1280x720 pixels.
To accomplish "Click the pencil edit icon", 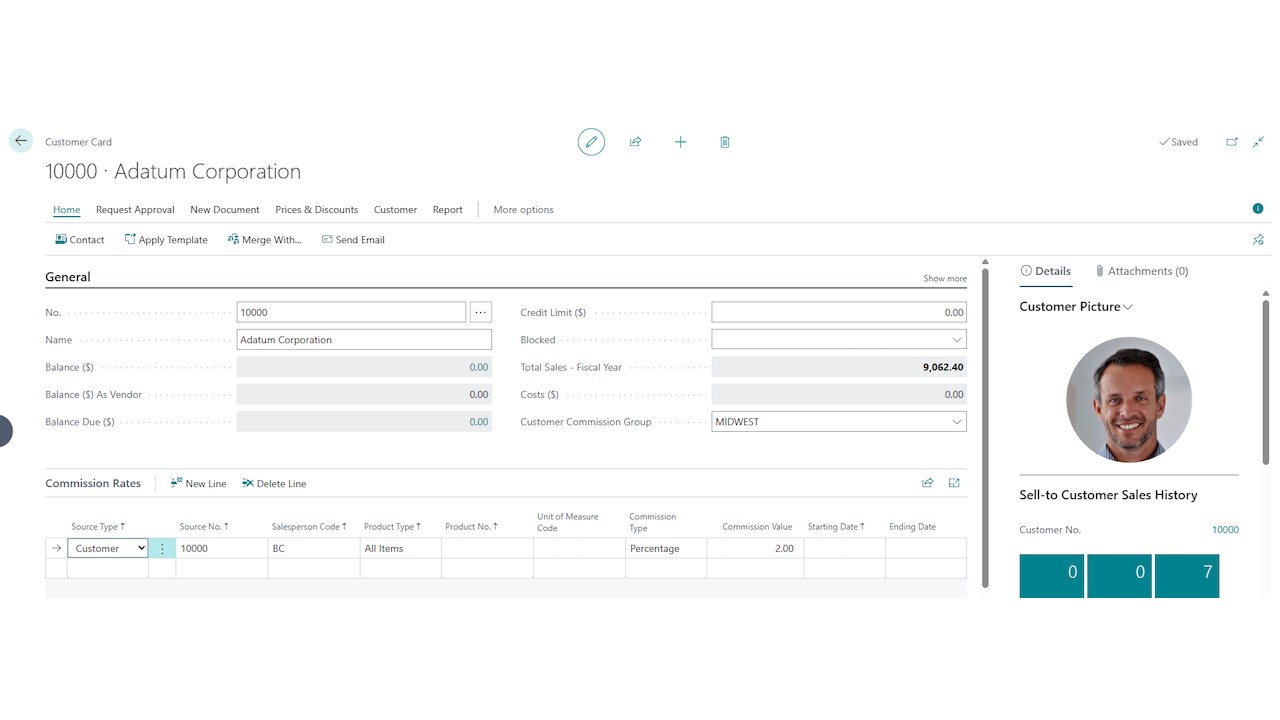I will (x=591, y=142).
